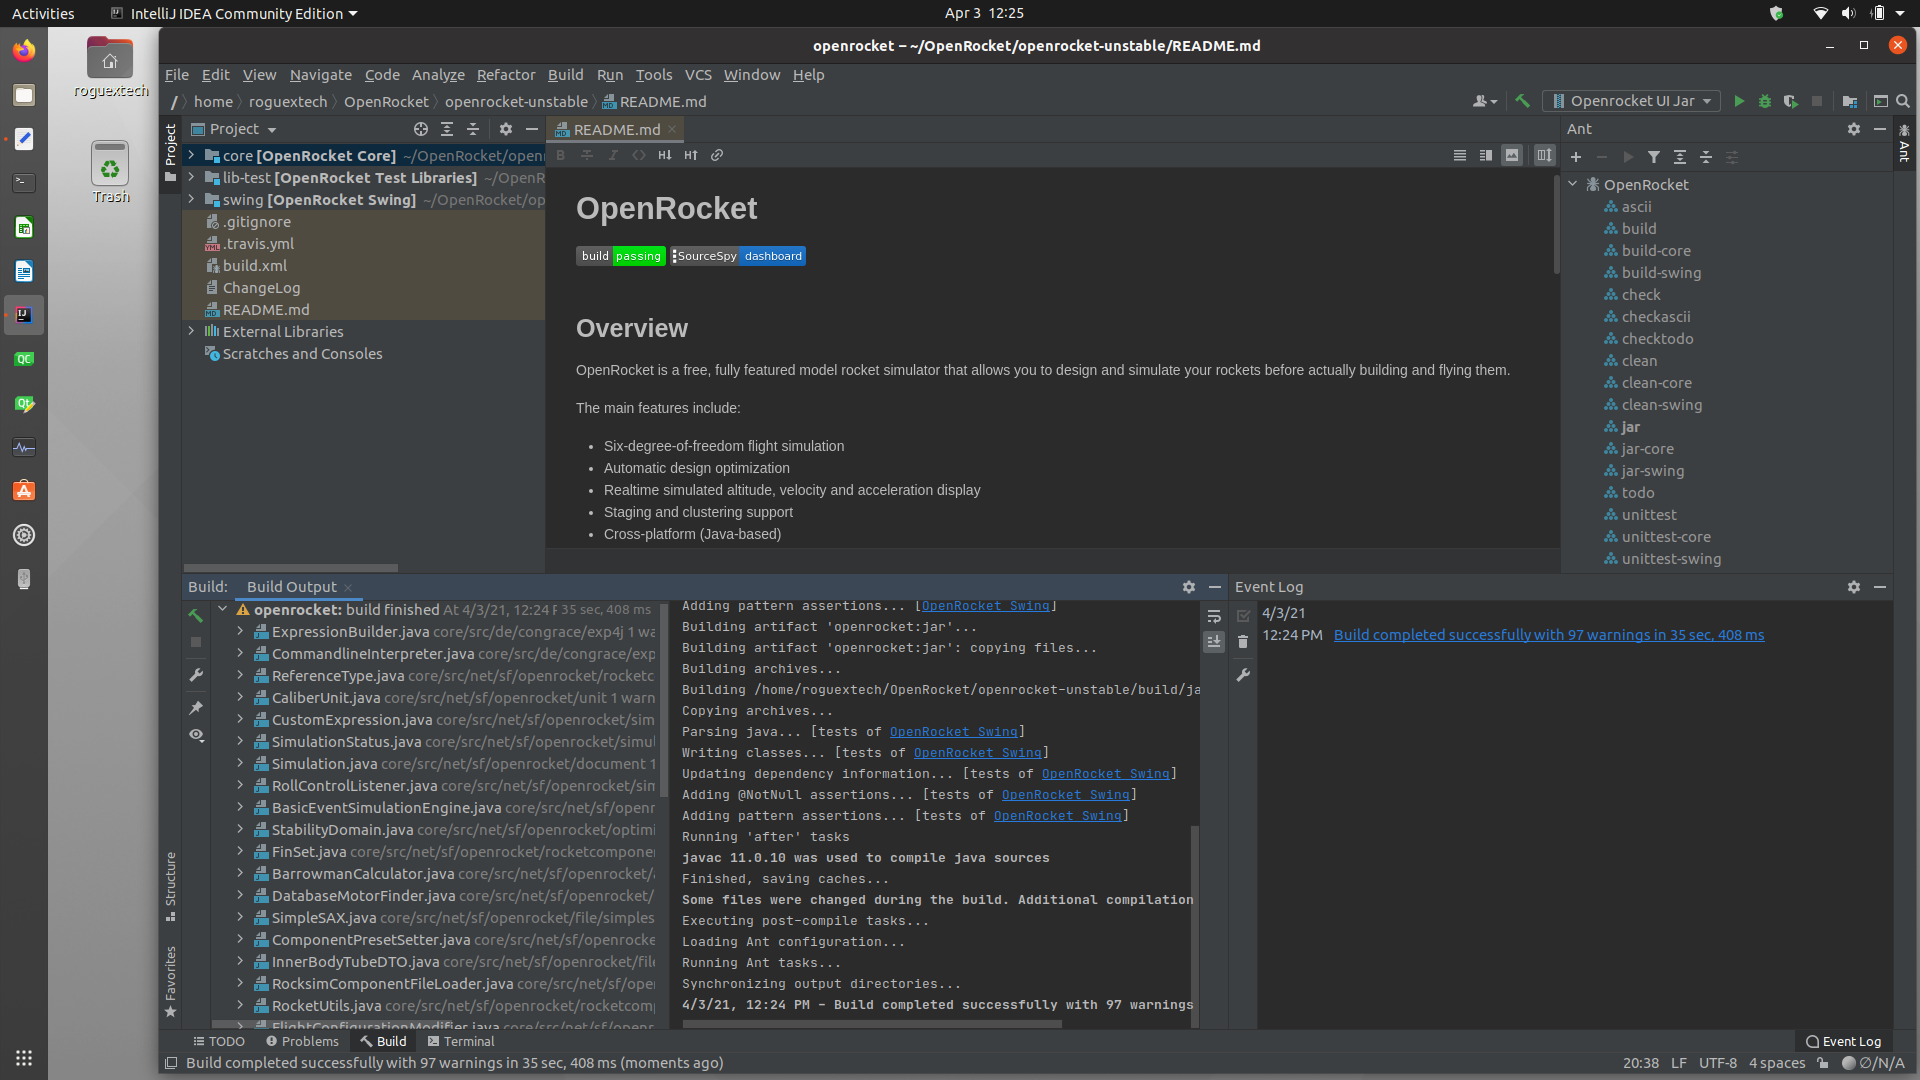This screenshot has height=1080, width=1920.
Task: Toggle soft-wrap in Build Output console
Action: click(x=1213, y=616)
